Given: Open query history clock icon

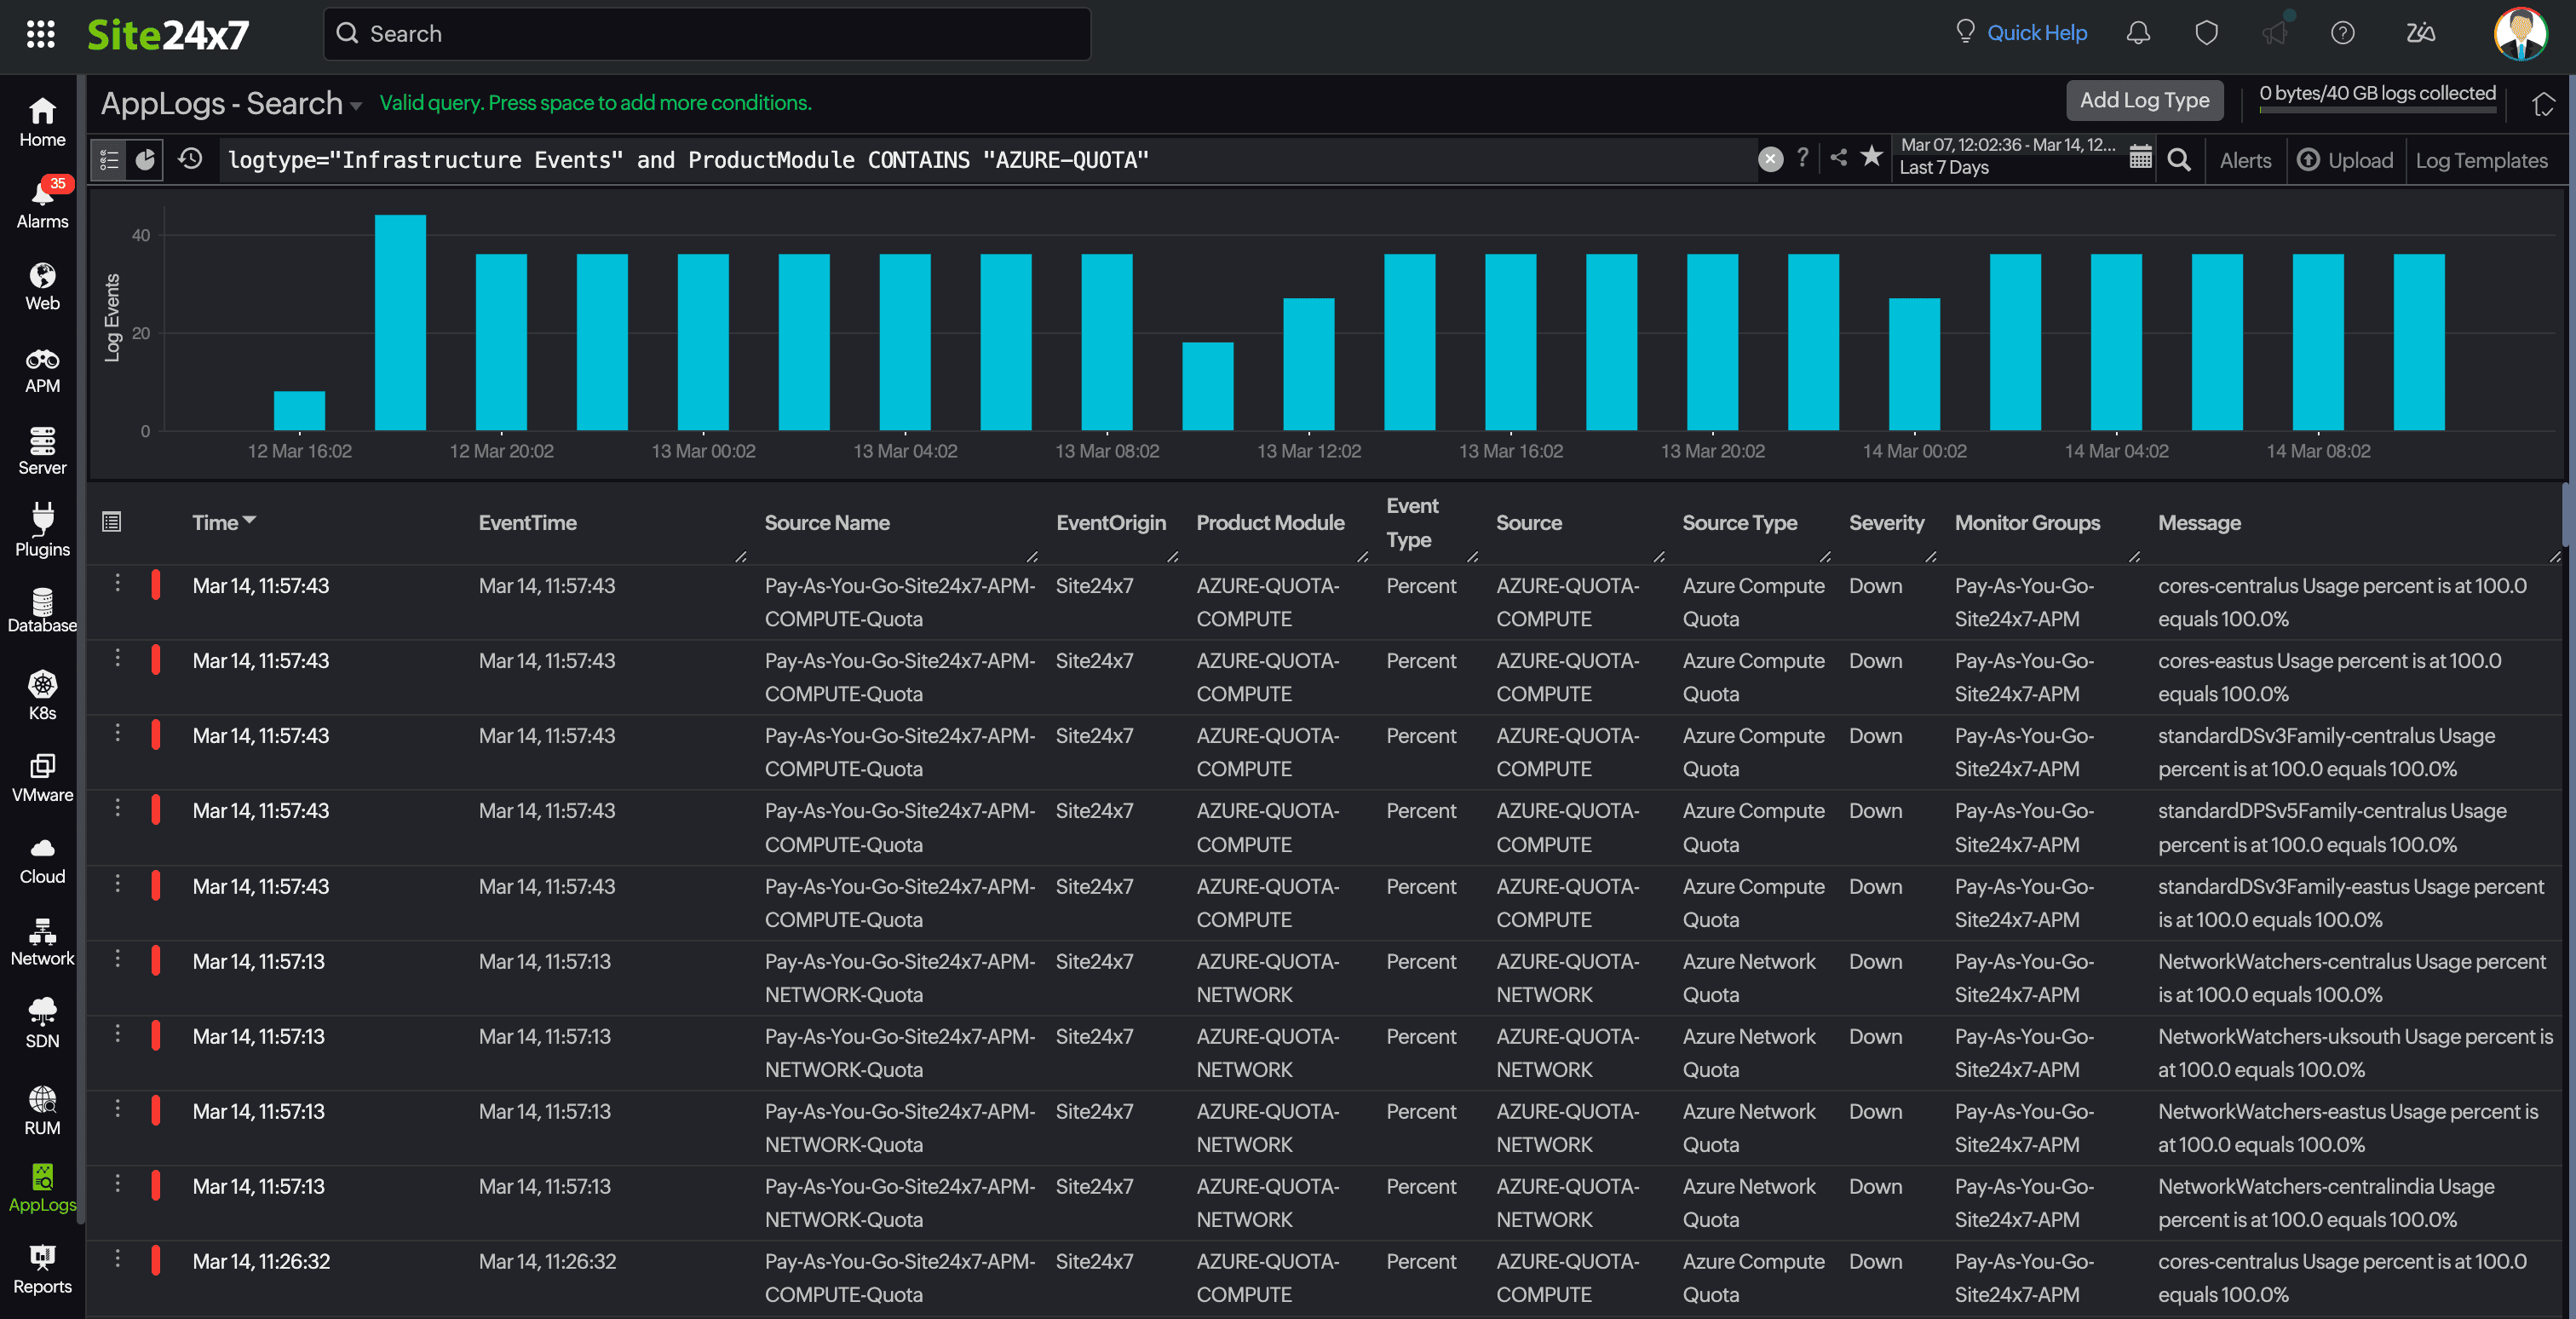Looking at the screenshot, I should tap(190, 160).
